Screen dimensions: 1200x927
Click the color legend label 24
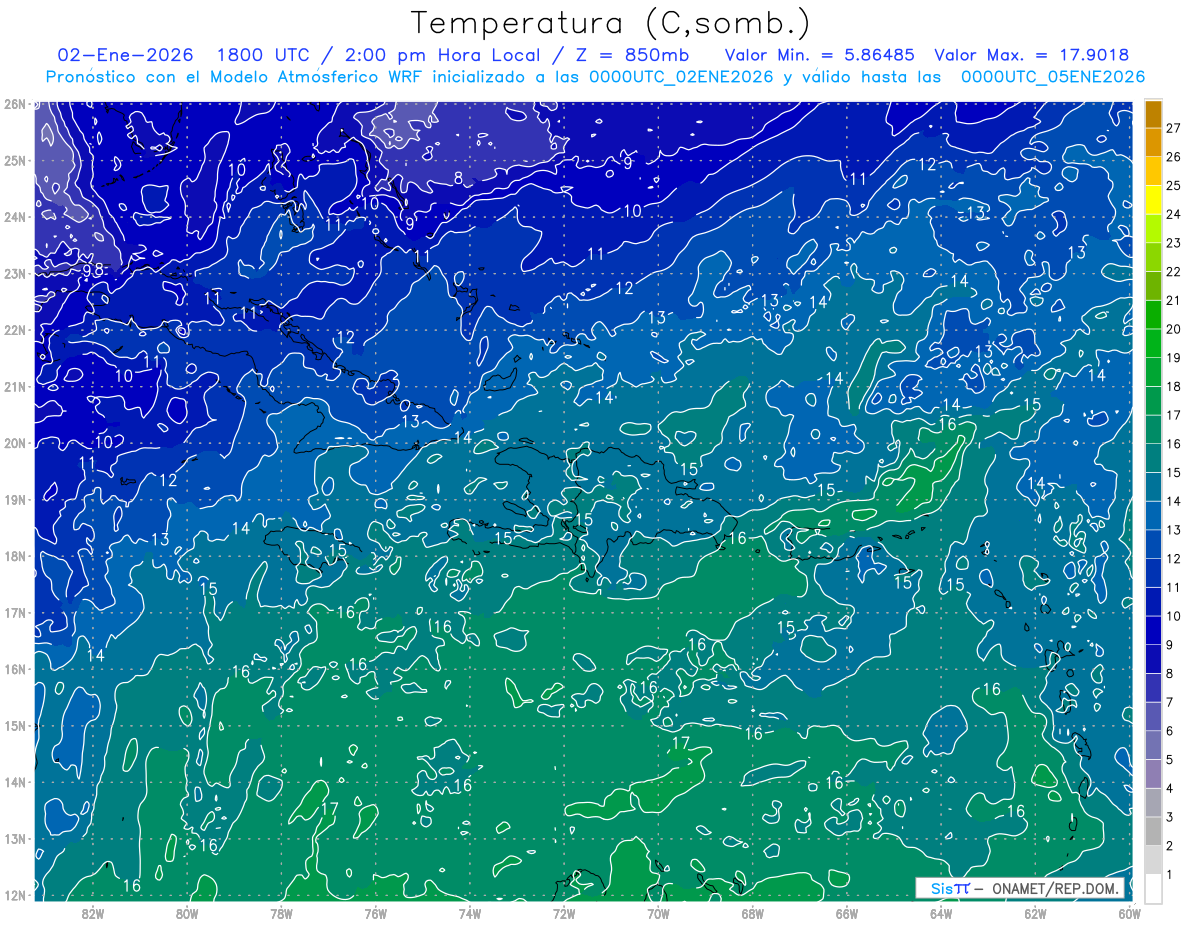coord(1173,214)
